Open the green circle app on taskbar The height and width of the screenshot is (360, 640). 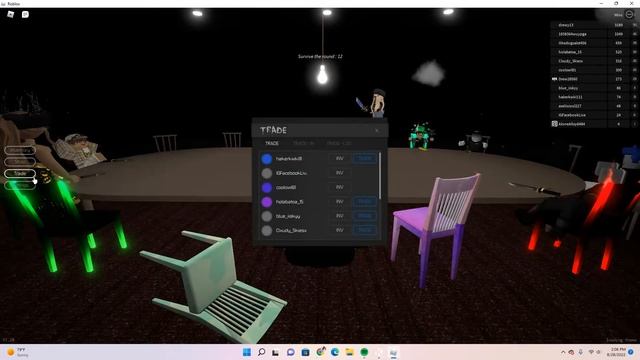(x=364, y=352)
